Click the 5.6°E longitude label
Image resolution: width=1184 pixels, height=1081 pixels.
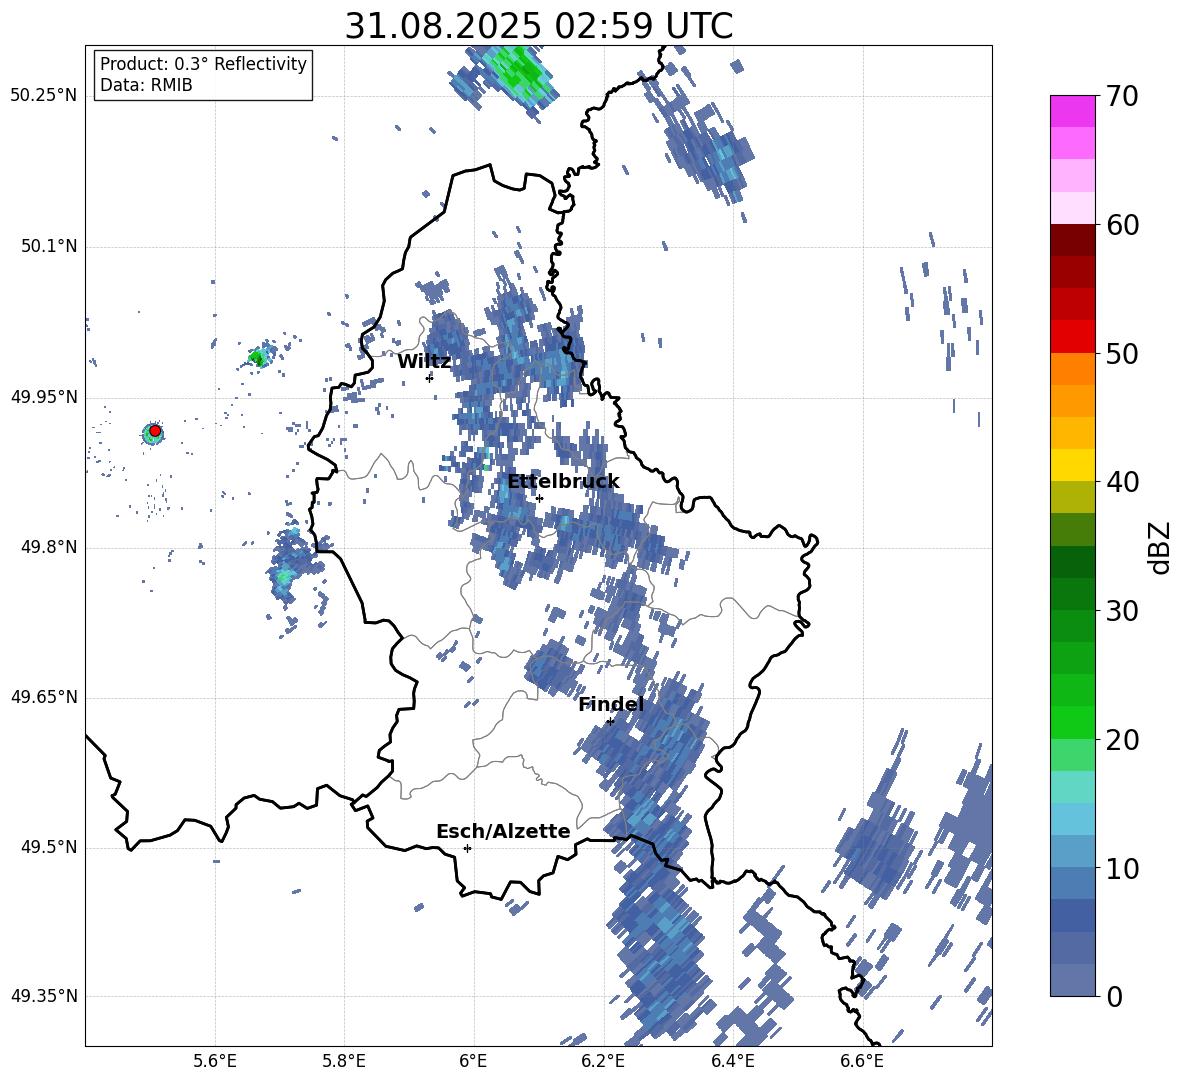point(215,1062)
